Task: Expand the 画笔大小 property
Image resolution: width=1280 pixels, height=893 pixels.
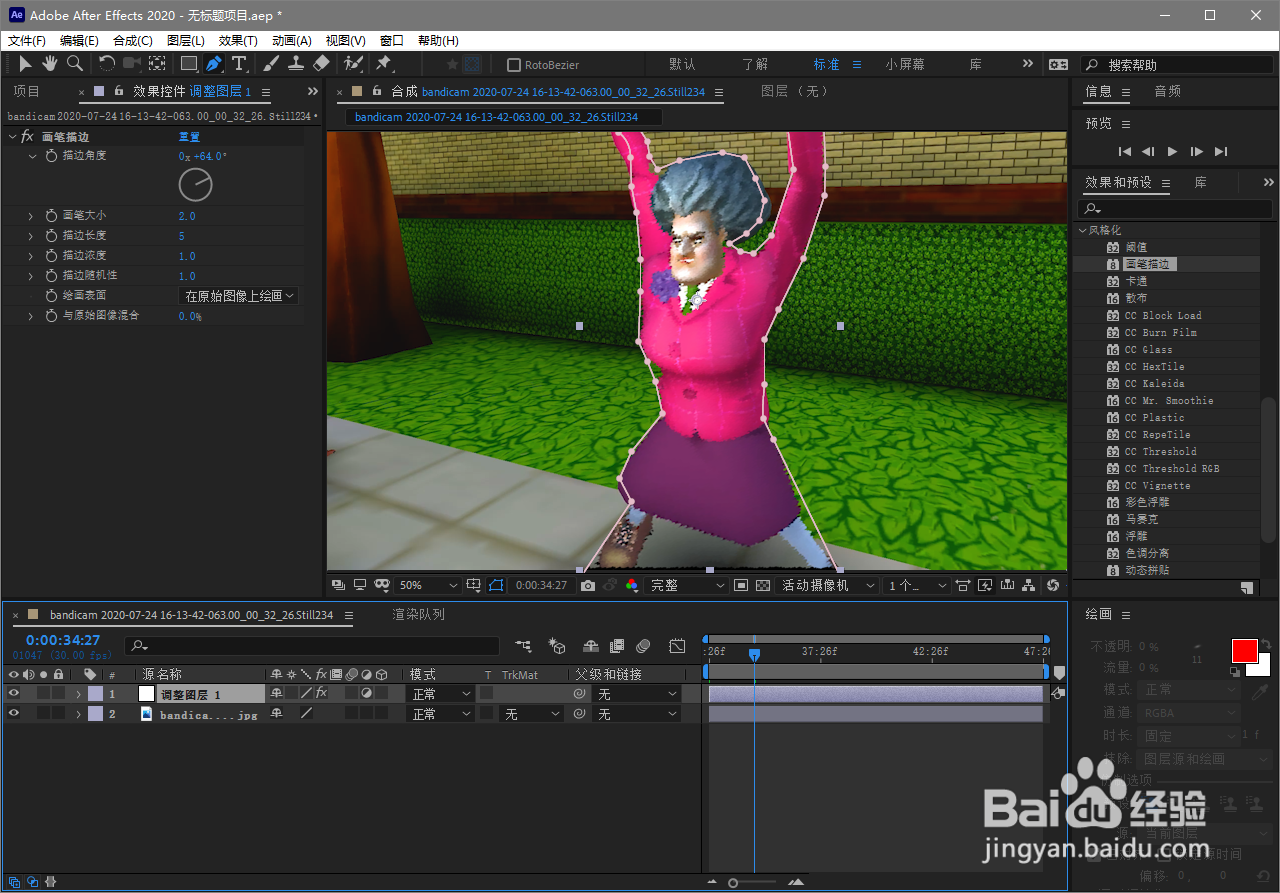Action: click(x=31, y=216)
